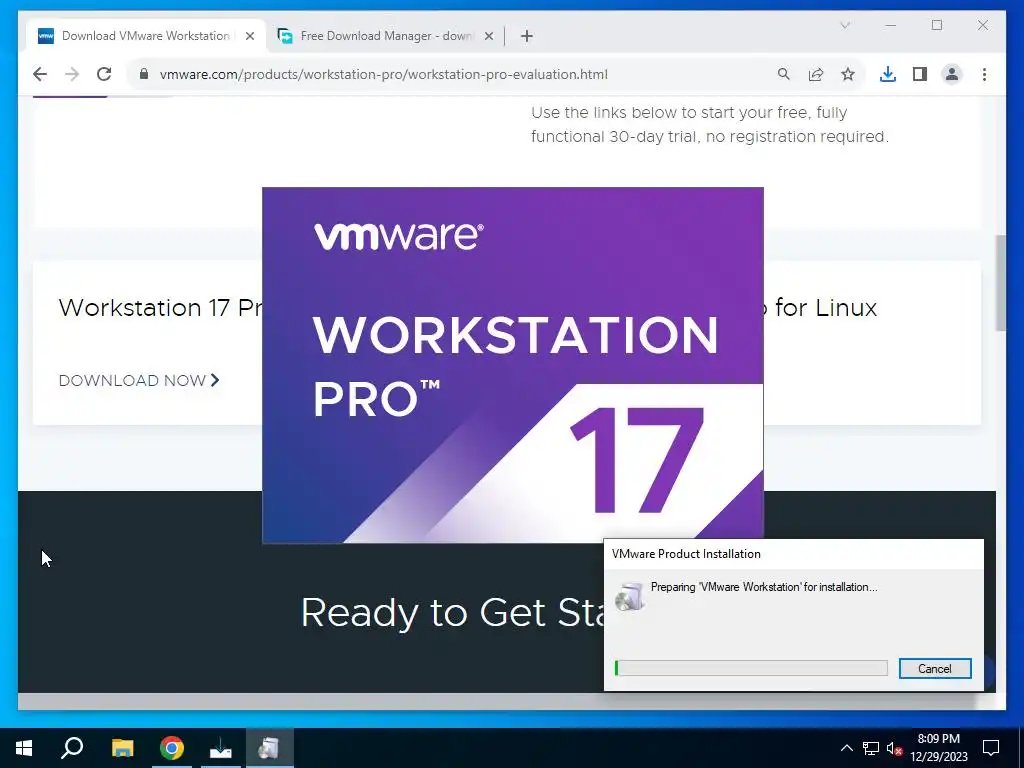Click the installation progress bar
Image resolution: width=1024 pixels, height=768 pixels.
pos(751,667)
